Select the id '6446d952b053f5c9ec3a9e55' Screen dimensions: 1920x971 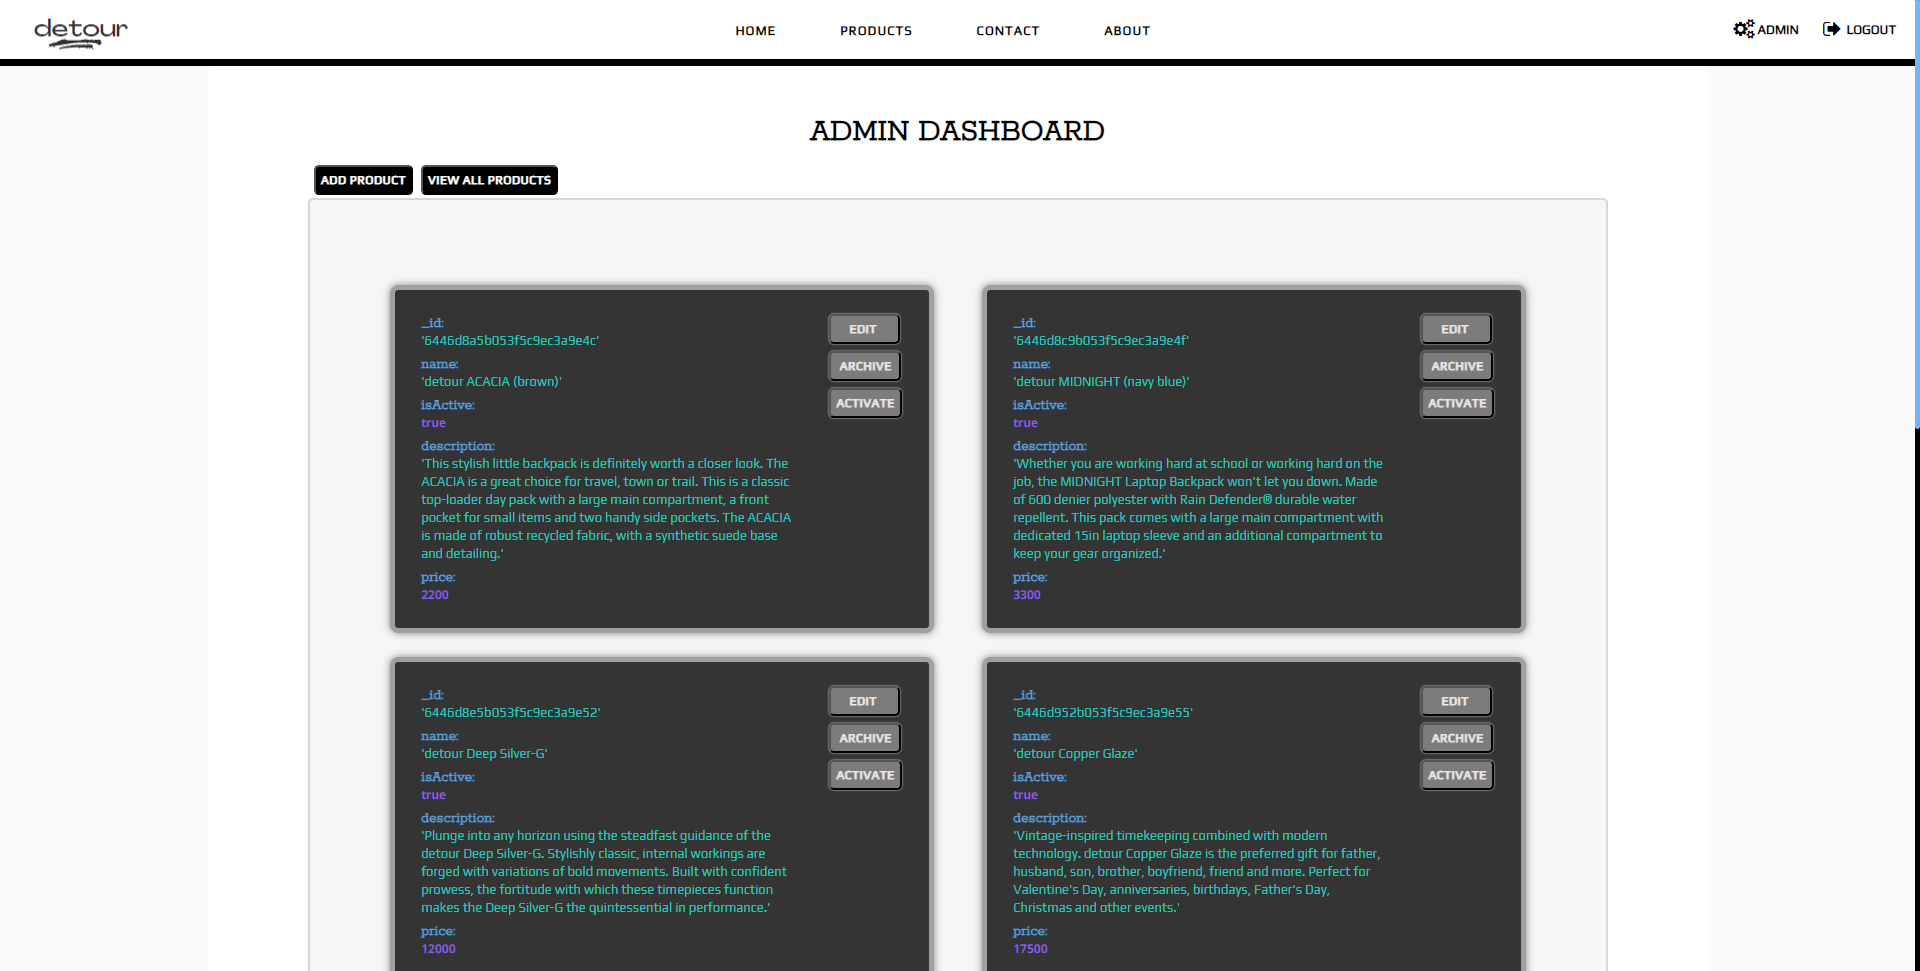tap(1103, 713)
